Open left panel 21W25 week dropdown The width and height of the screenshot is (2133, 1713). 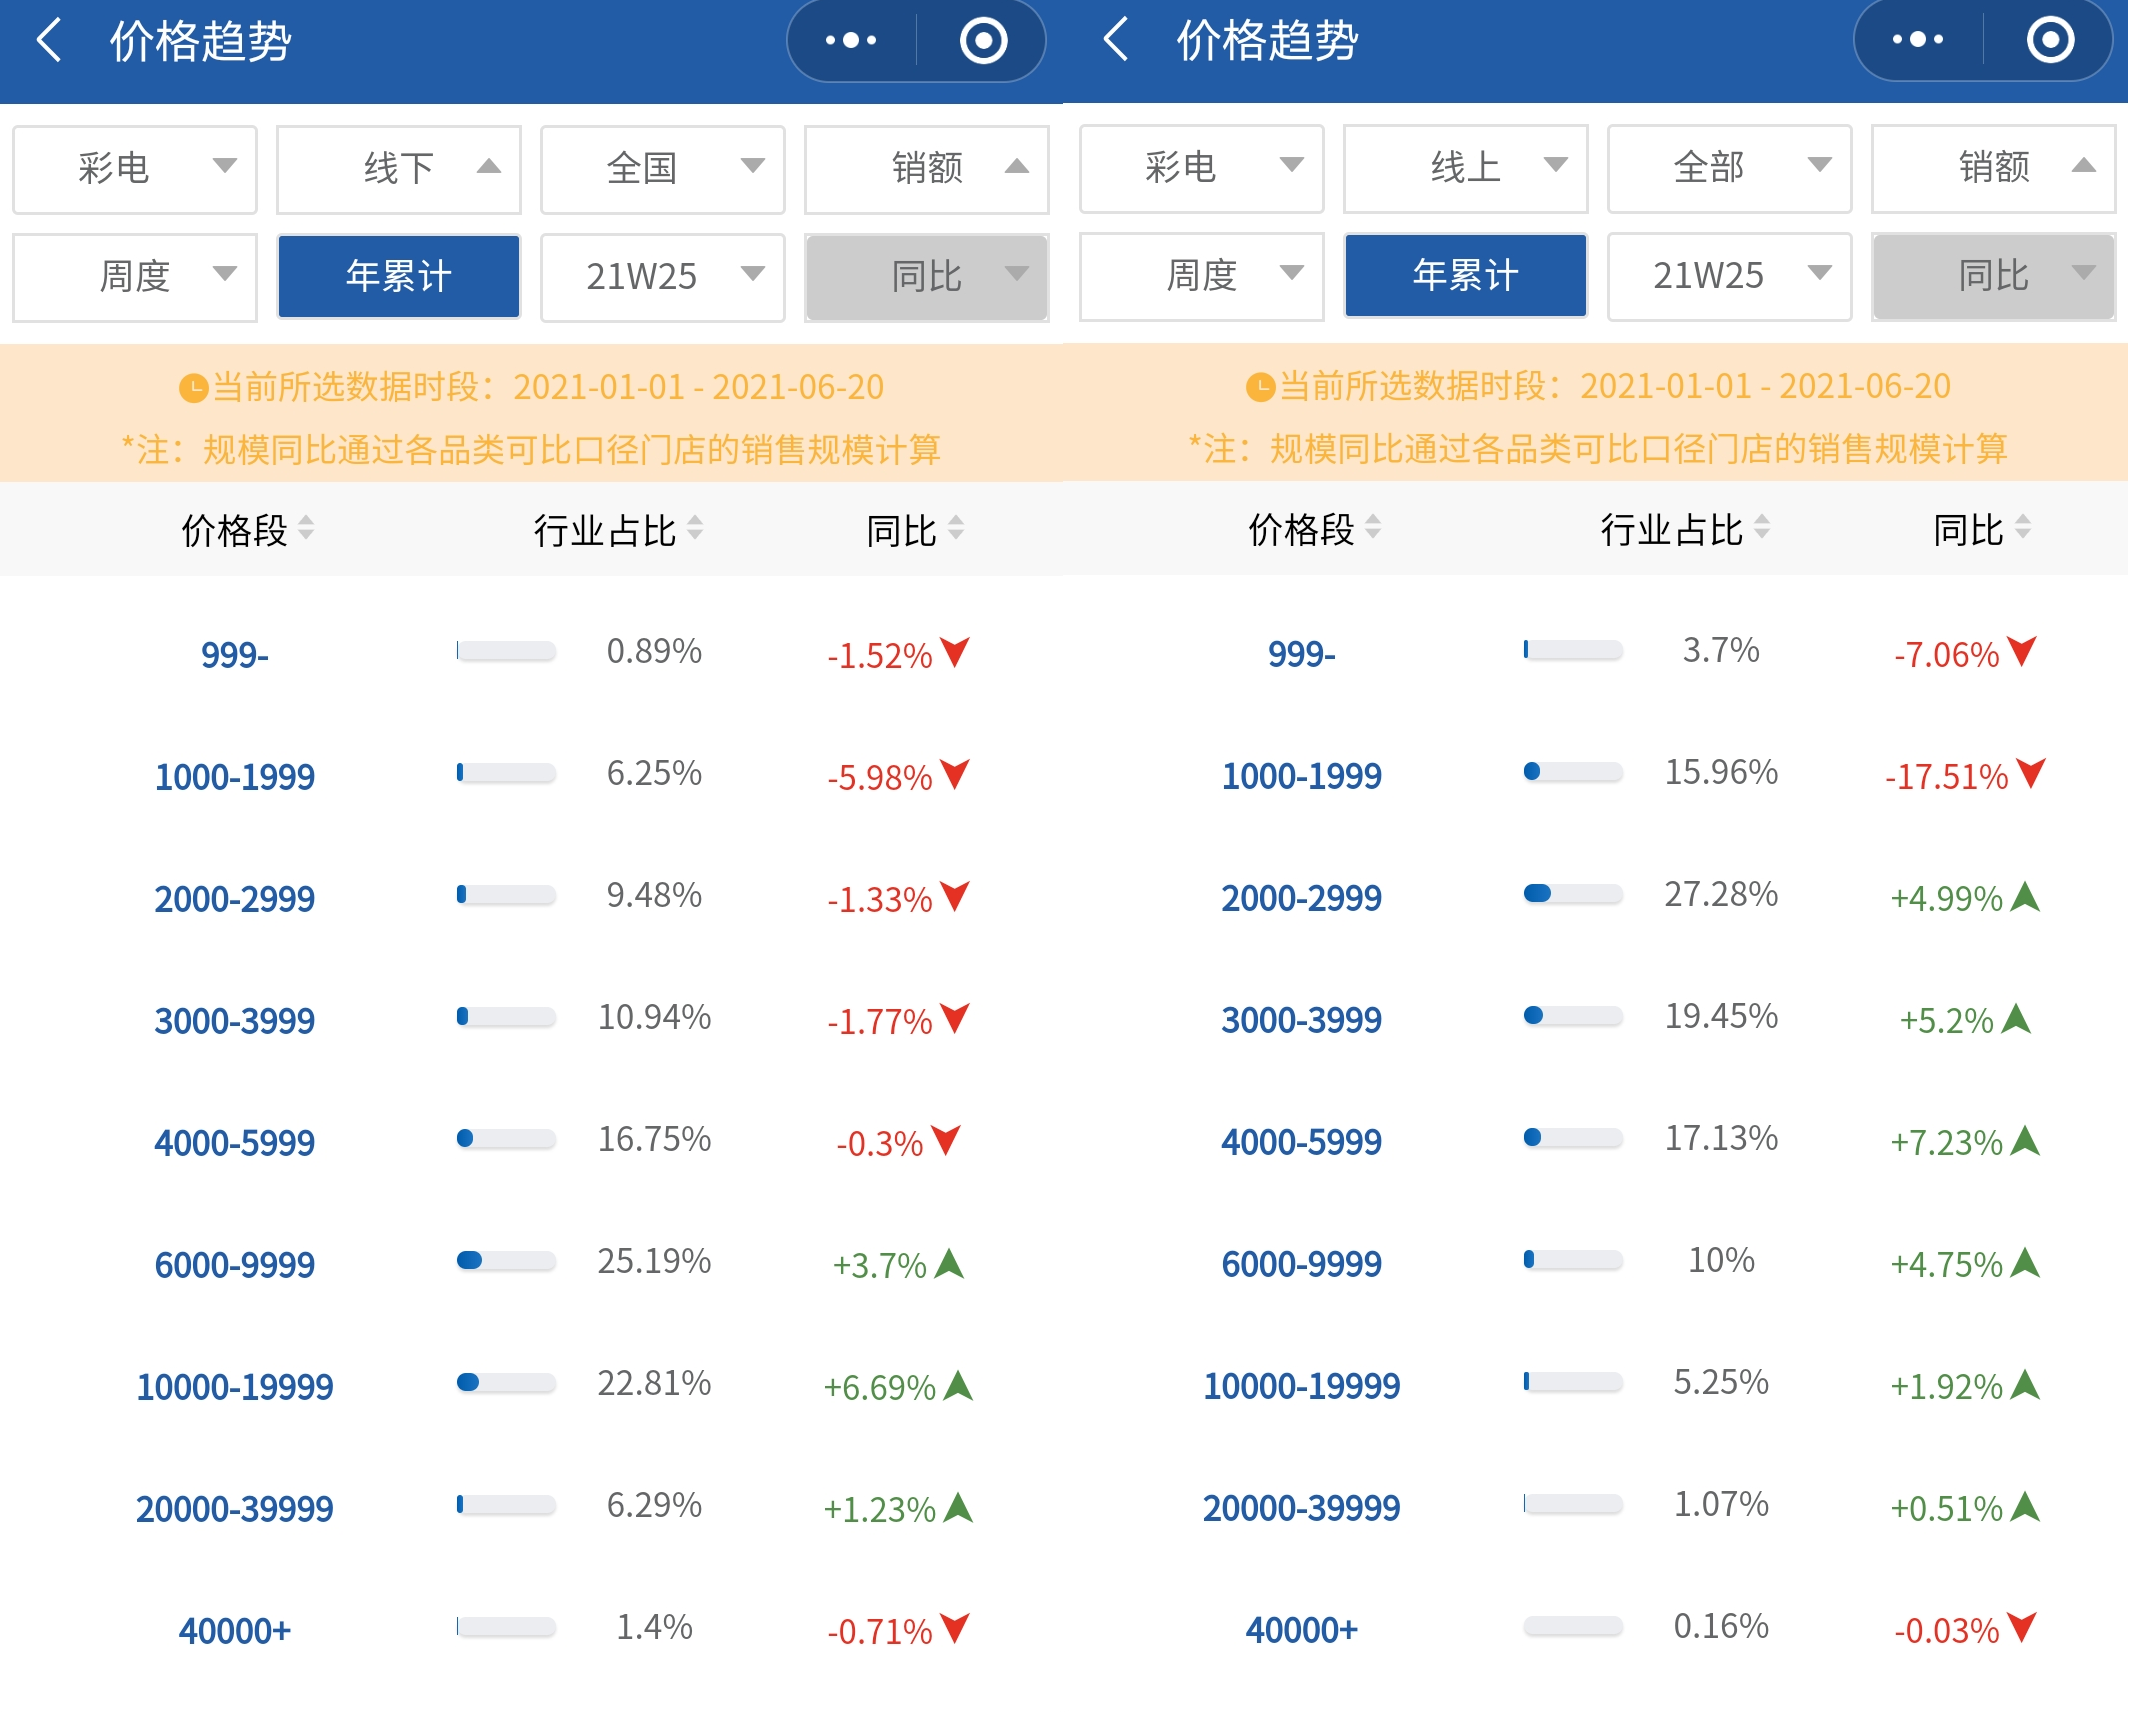coord(663,276)
